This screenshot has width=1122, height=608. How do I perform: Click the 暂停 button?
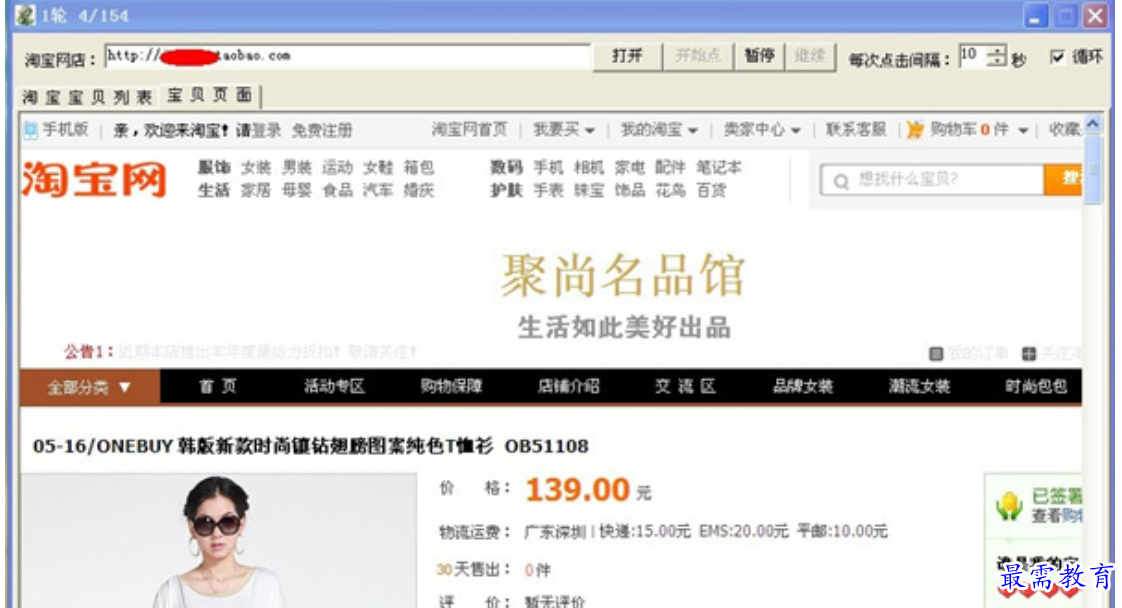click(759, 56)
